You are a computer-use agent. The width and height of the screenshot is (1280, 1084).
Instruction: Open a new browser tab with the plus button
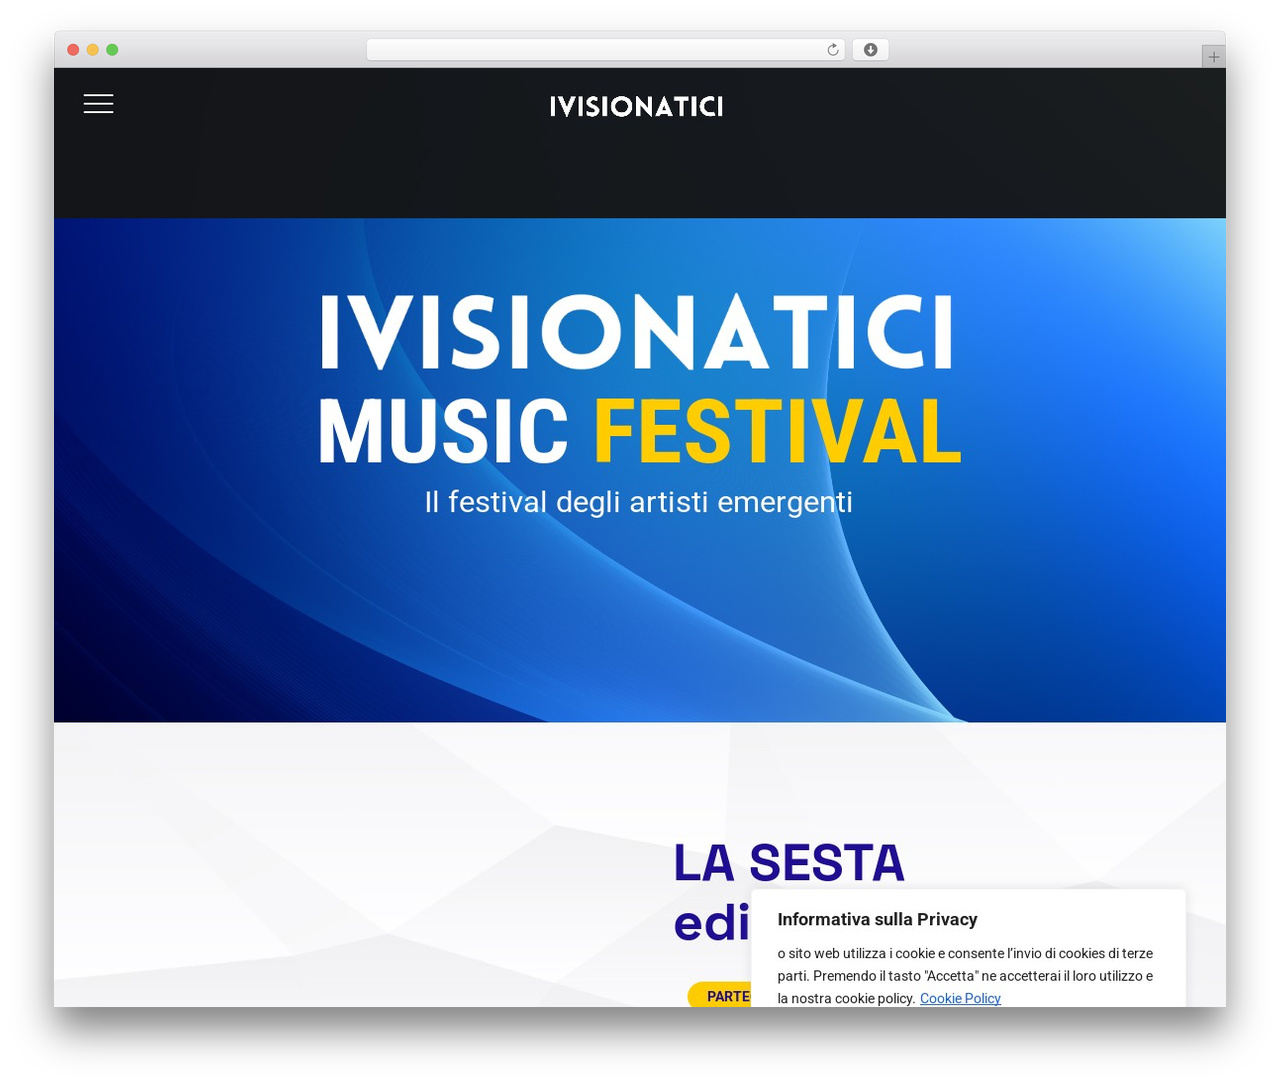click(x=1213, y=57)
